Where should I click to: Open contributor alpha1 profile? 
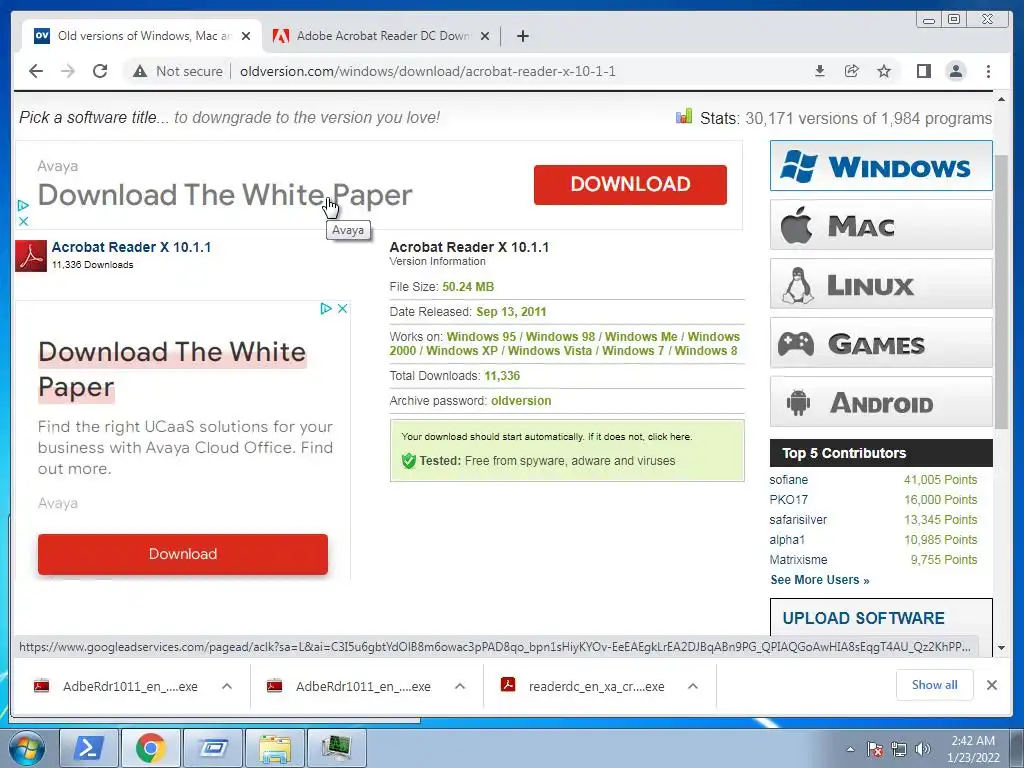(x=787, y=539)
